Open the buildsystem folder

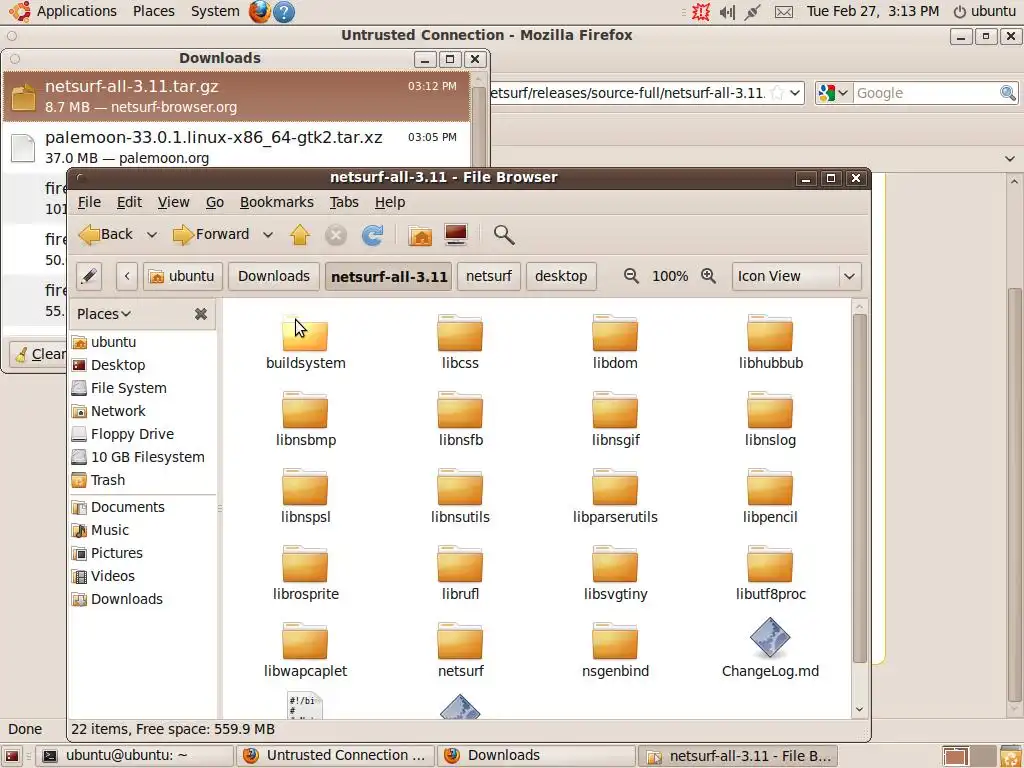[306, 343]
